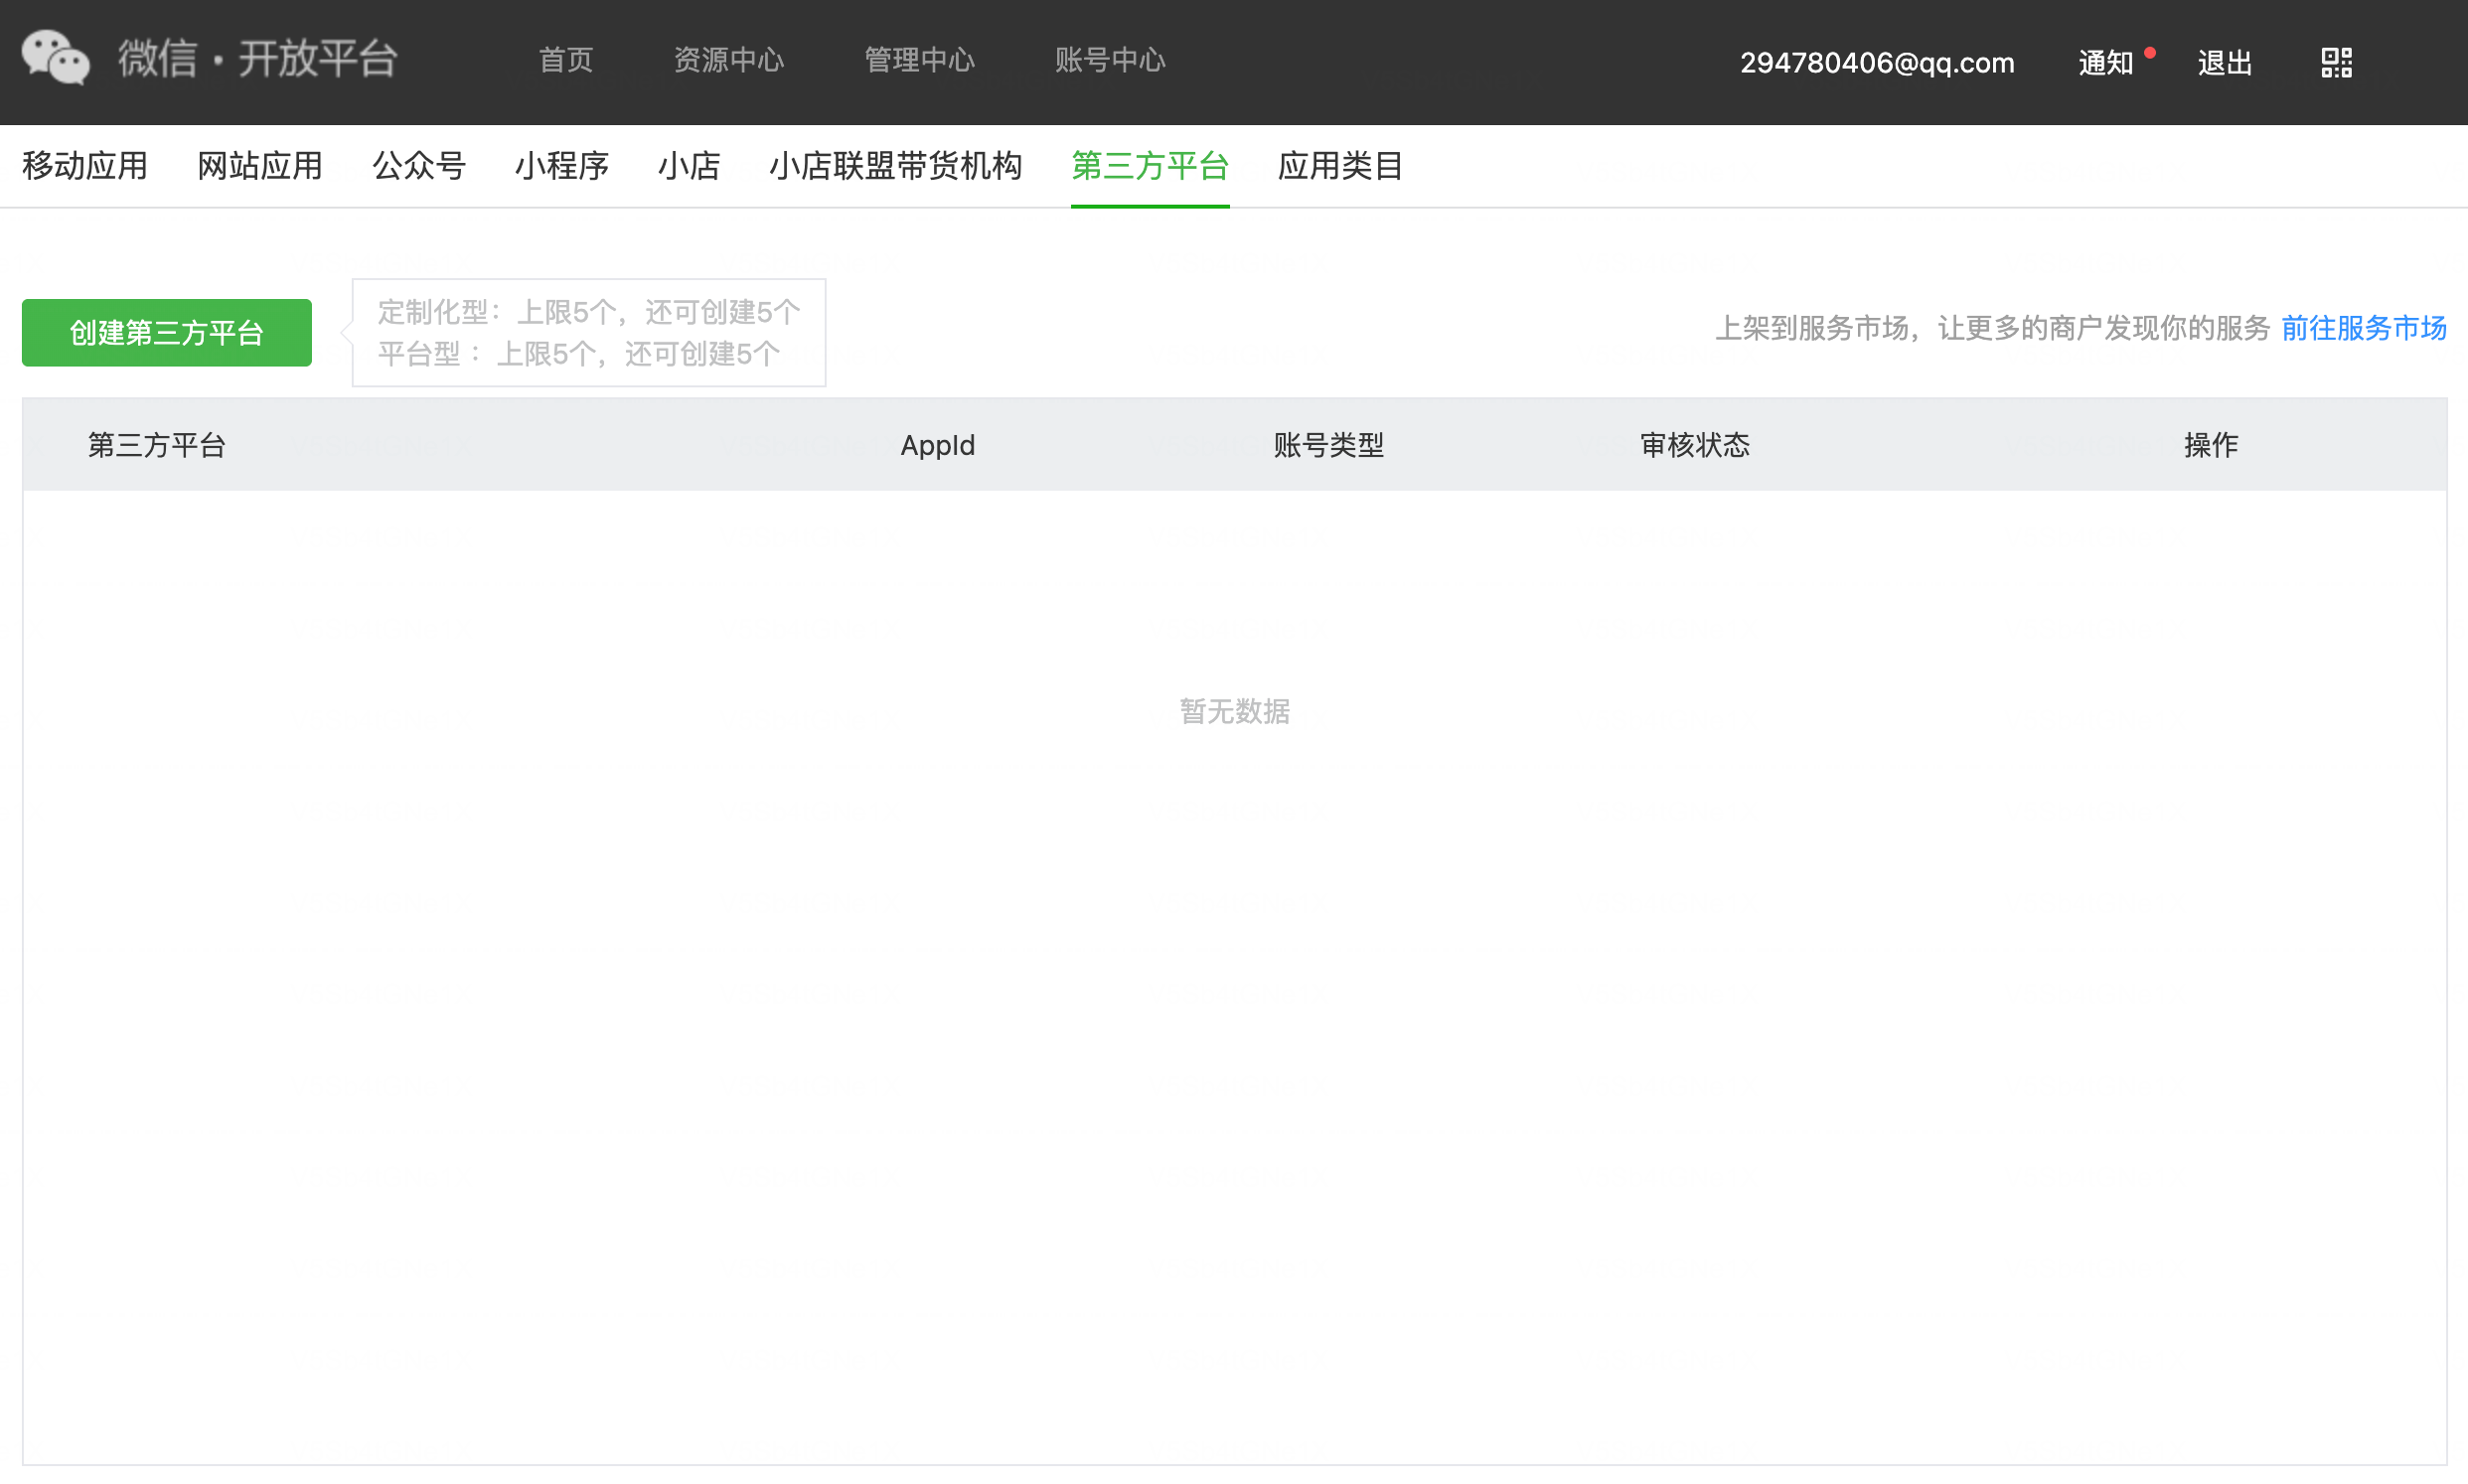Open 账号中心 in top navigation
The width and height of the screenshot is (2468, 1484).
click(x=1110, y=60)
